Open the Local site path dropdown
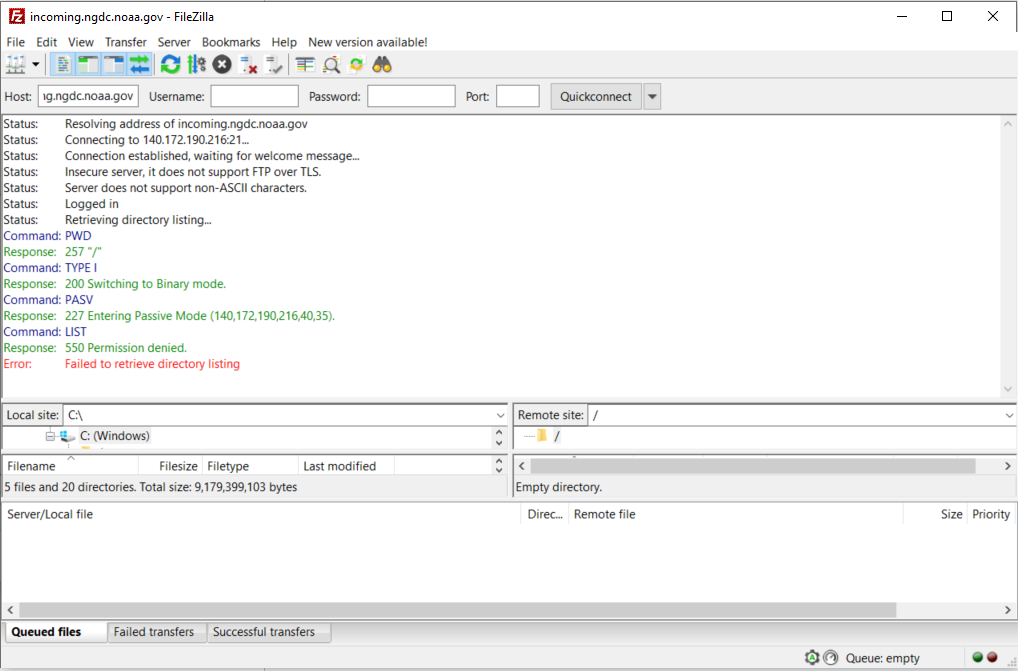 [x=500, y=415]
